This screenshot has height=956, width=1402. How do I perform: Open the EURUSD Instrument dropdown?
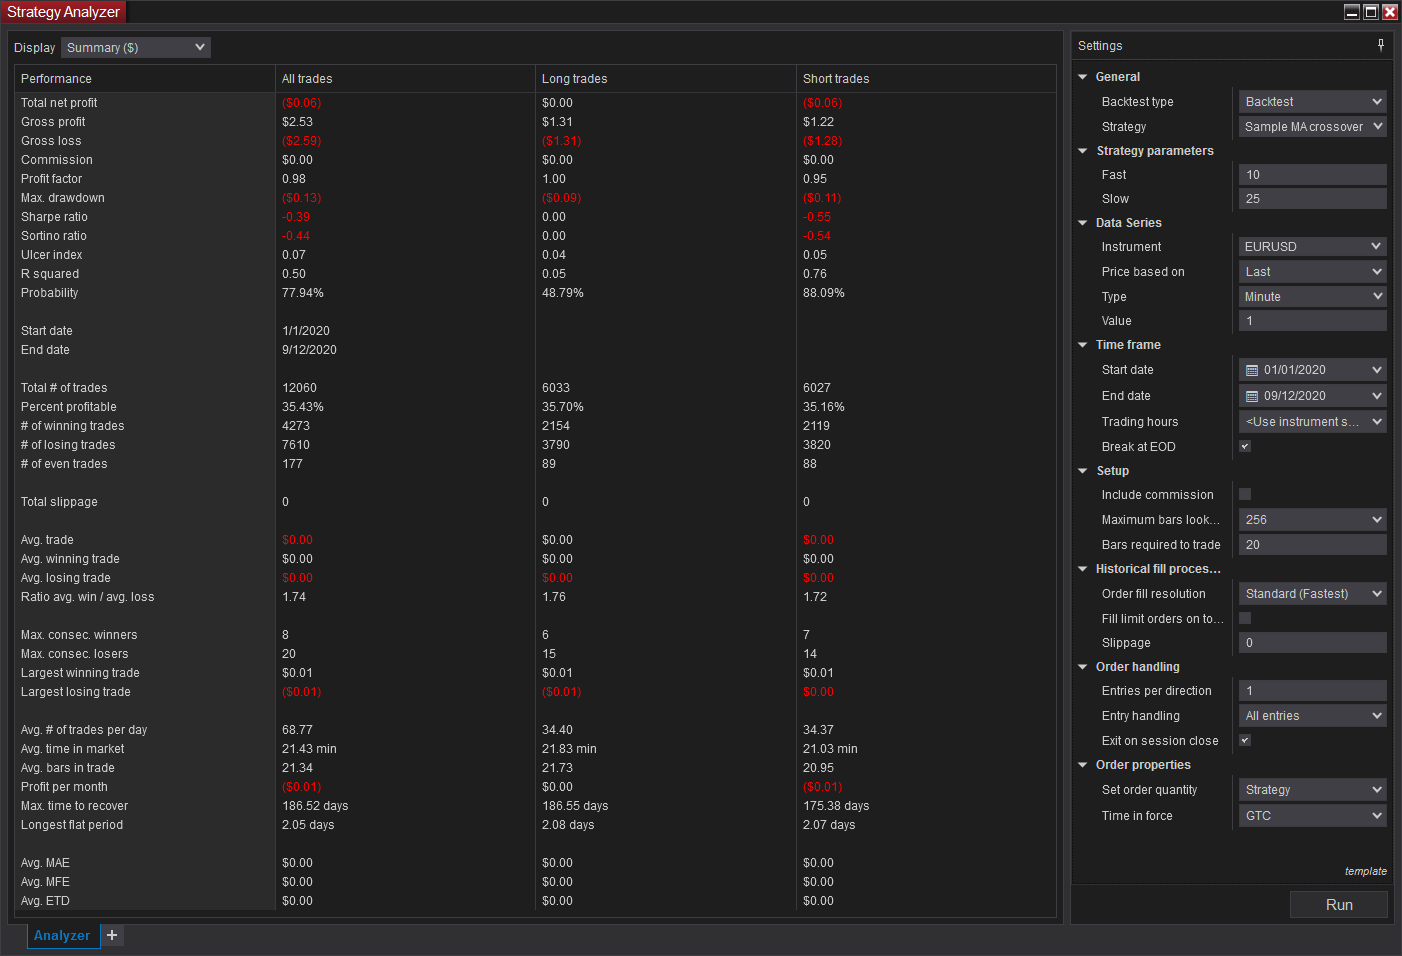pyautogui.click(x=1313, y=247)
